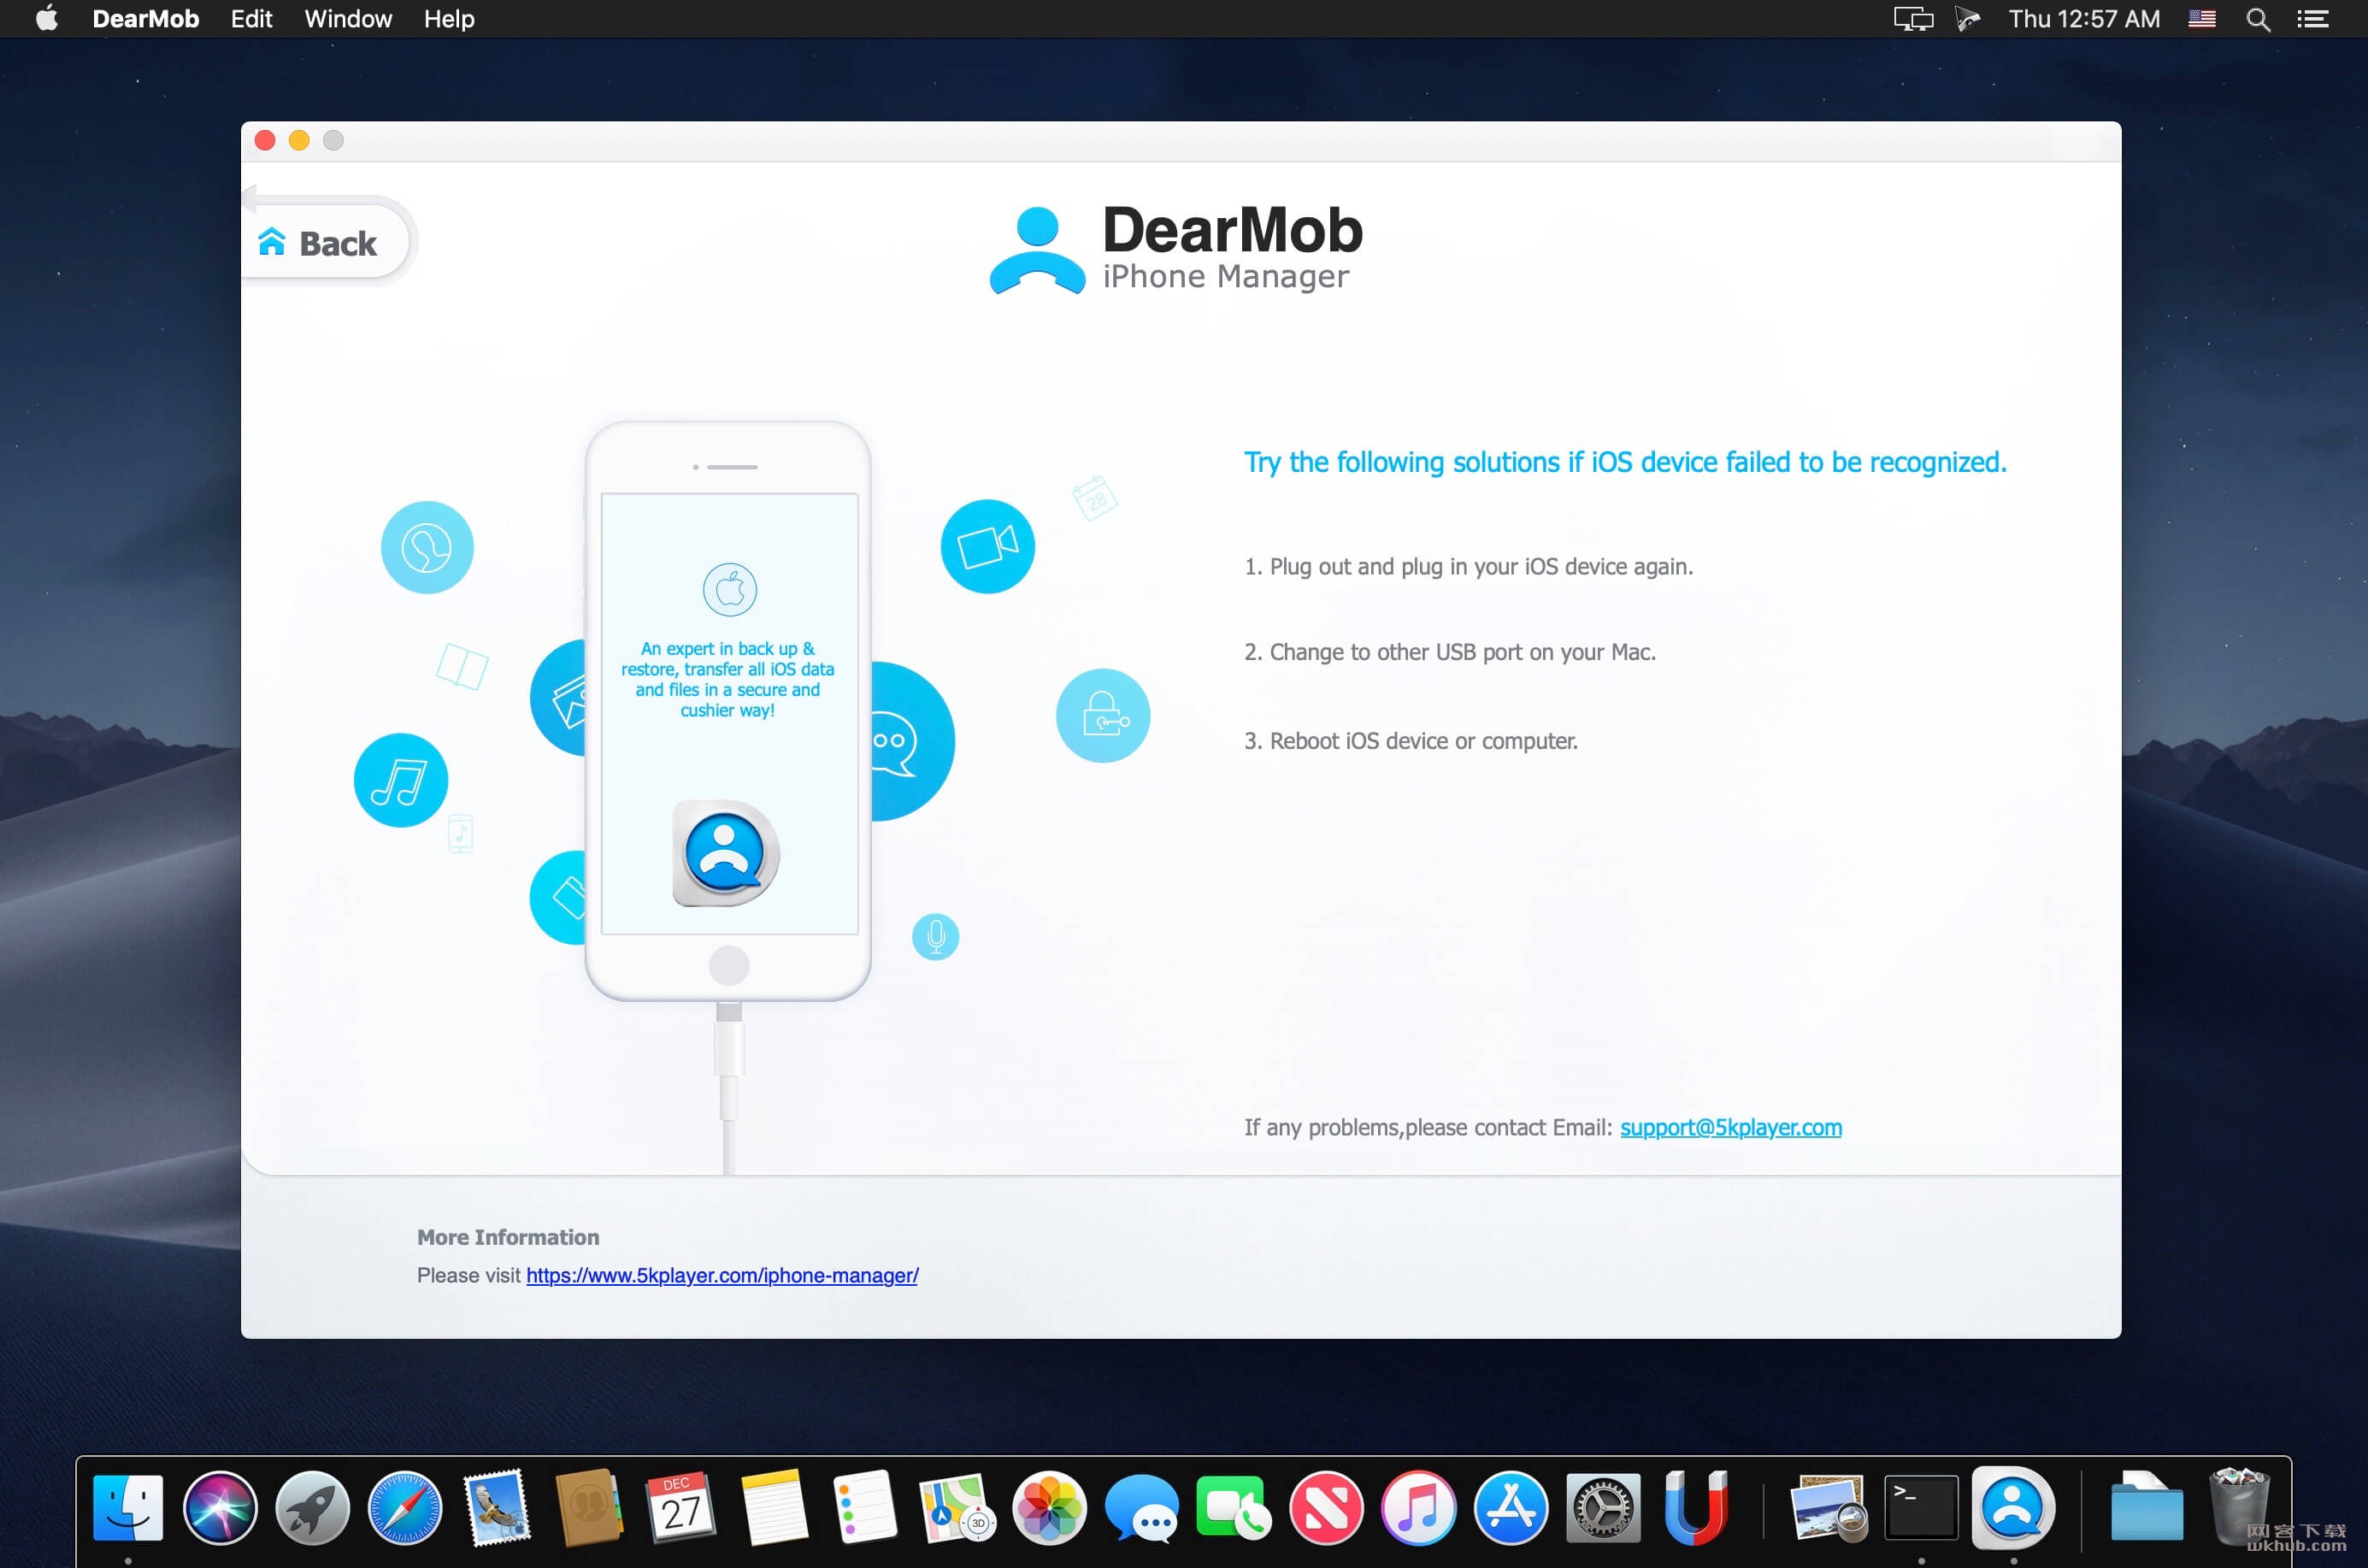Click DearMob icon in the Dock
Image resolution: width=2368 pixels, height=1568 pixels.
[2013, 1507]
